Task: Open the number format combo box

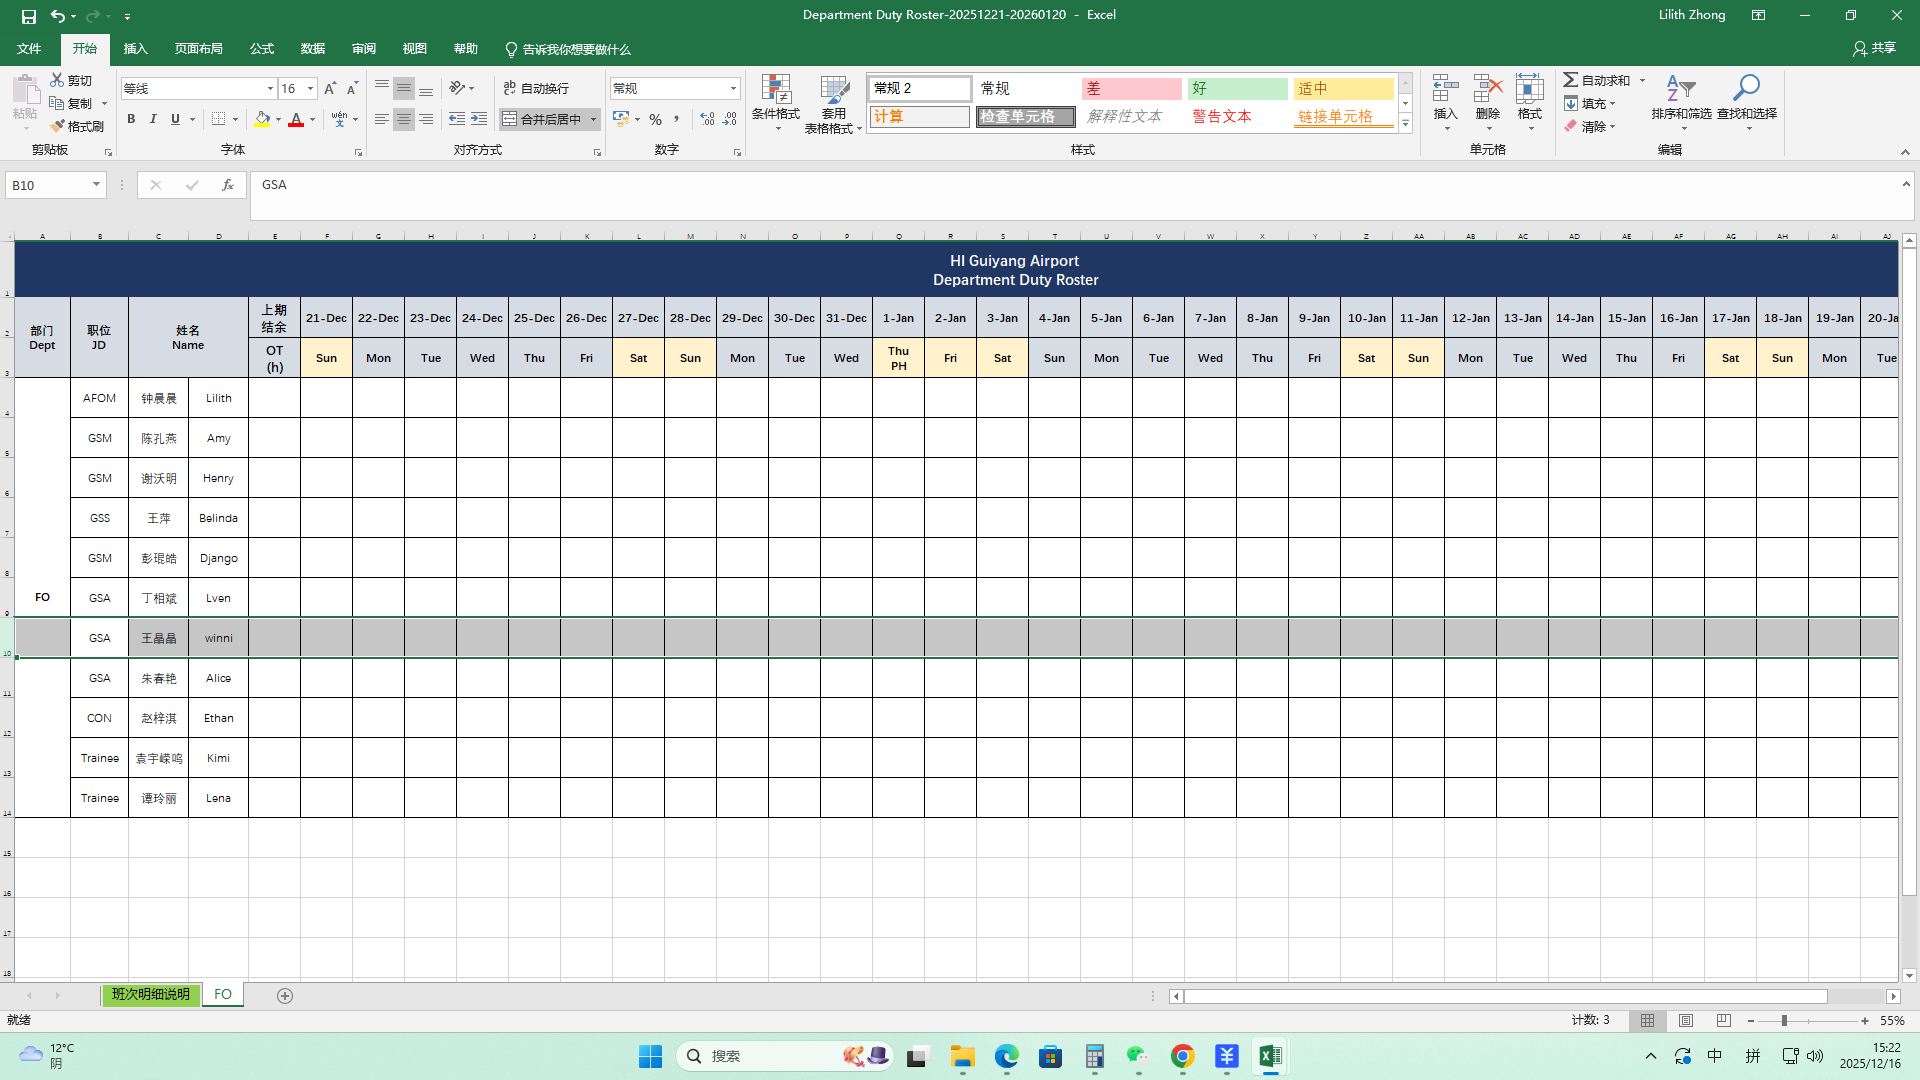Action: 675,89
